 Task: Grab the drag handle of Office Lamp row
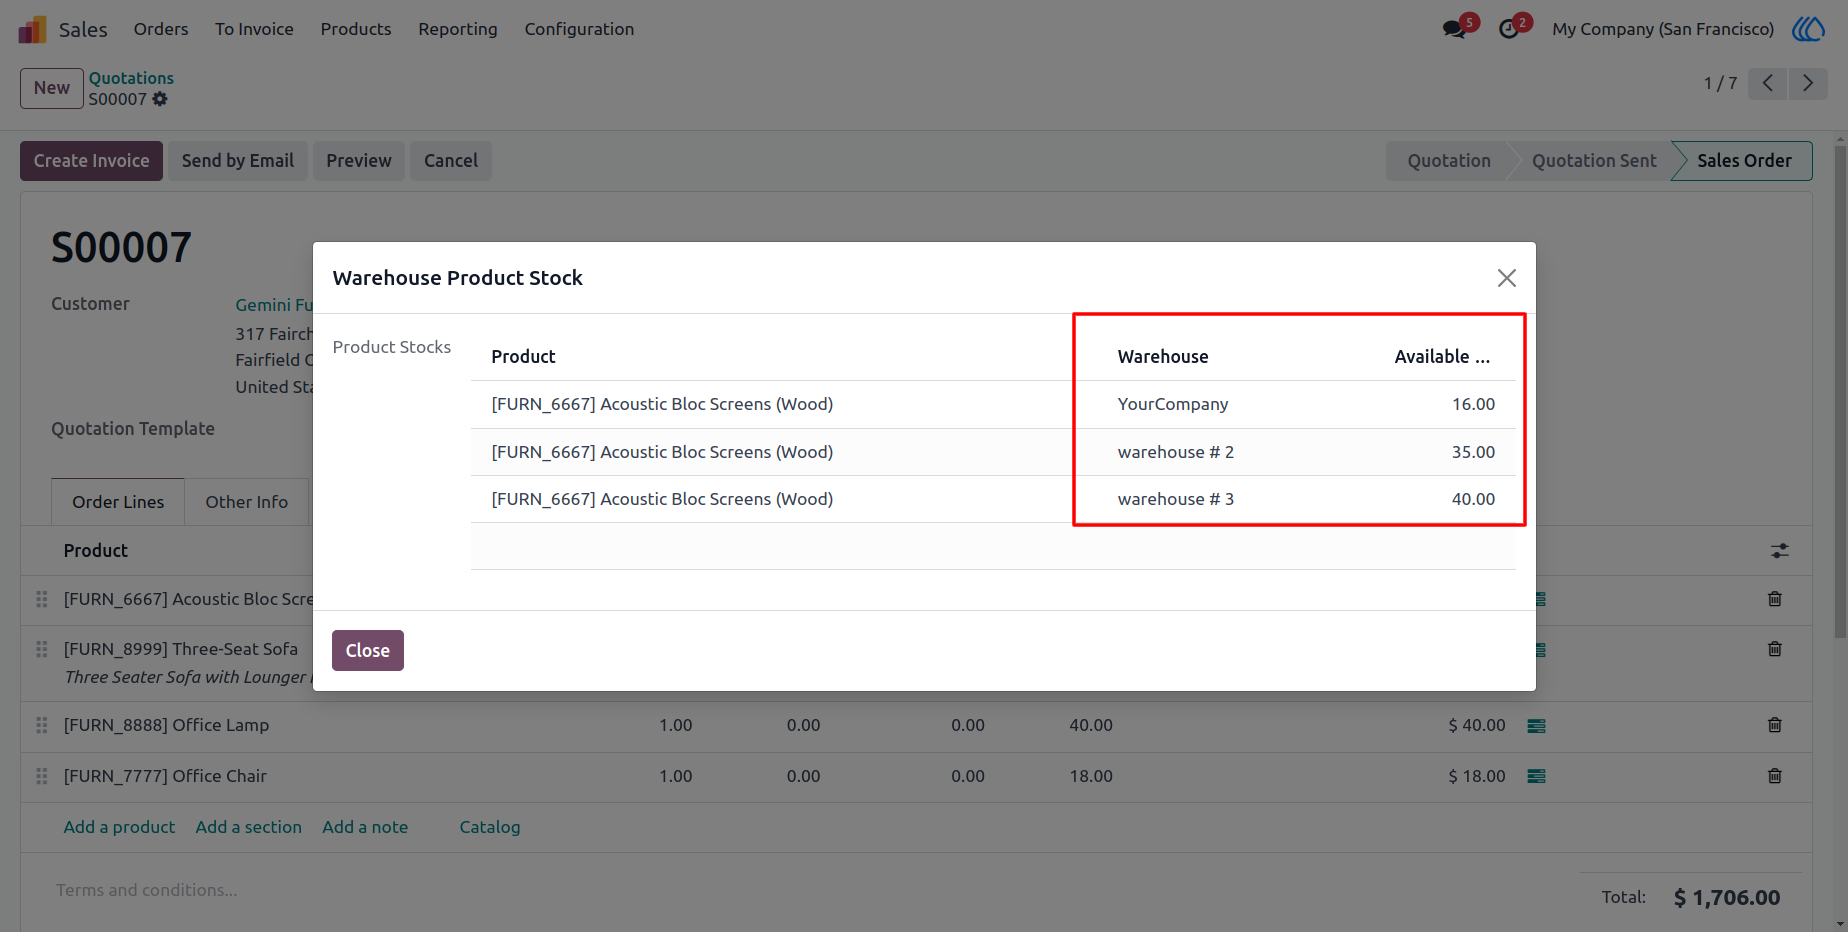tap(42, 725)
